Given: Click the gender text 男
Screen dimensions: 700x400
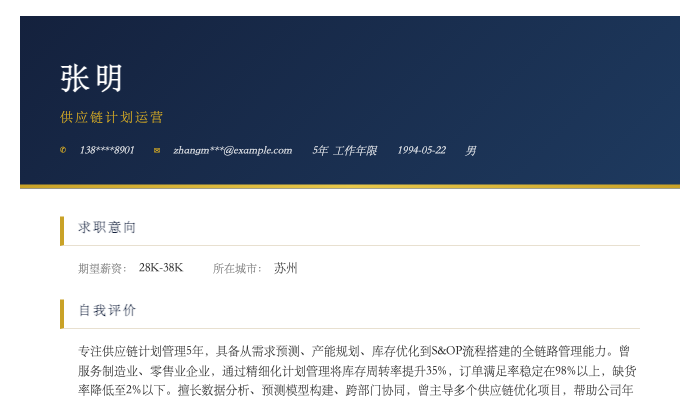Looking at the screenshot, I should coord(471,150).
